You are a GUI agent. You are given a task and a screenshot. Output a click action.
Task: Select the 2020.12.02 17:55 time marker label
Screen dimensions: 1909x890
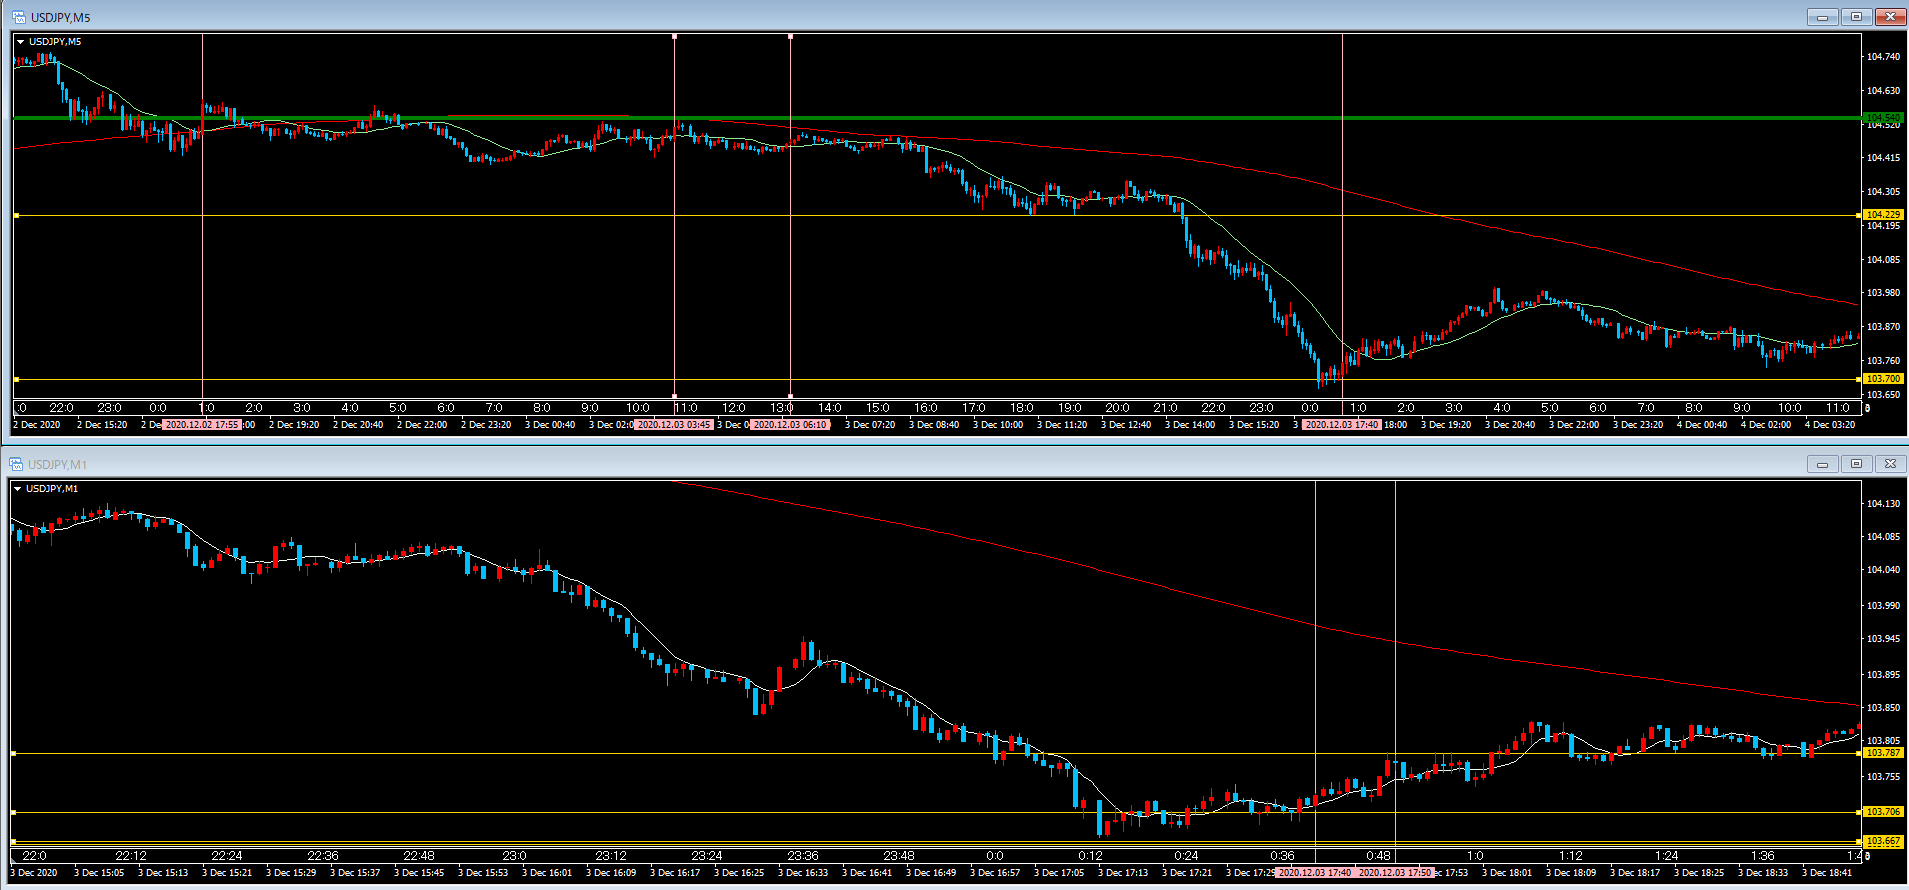coord(202,425)
